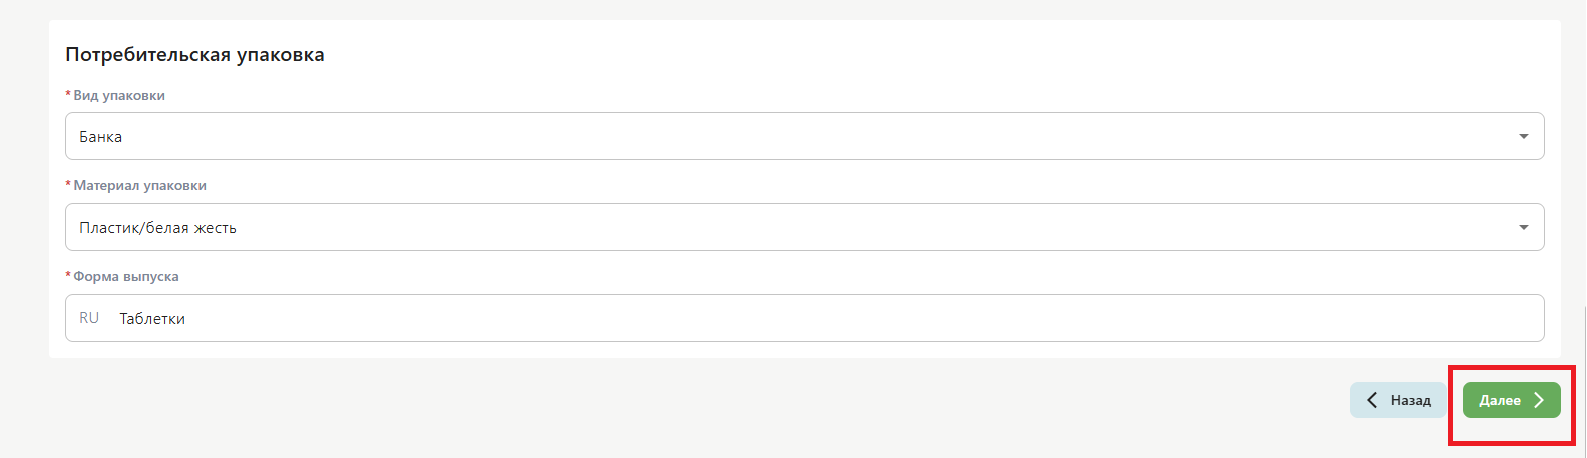Click the Материал упаковки field label
This screenshot has height=458, width=1587.
coord(140,185)
